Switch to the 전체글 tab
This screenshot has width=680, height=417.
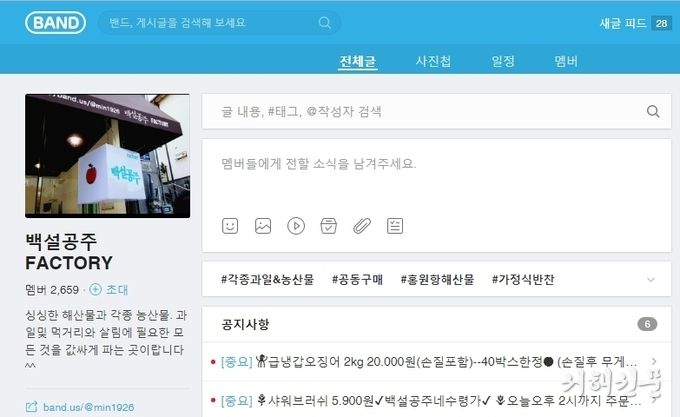point(357,61)
